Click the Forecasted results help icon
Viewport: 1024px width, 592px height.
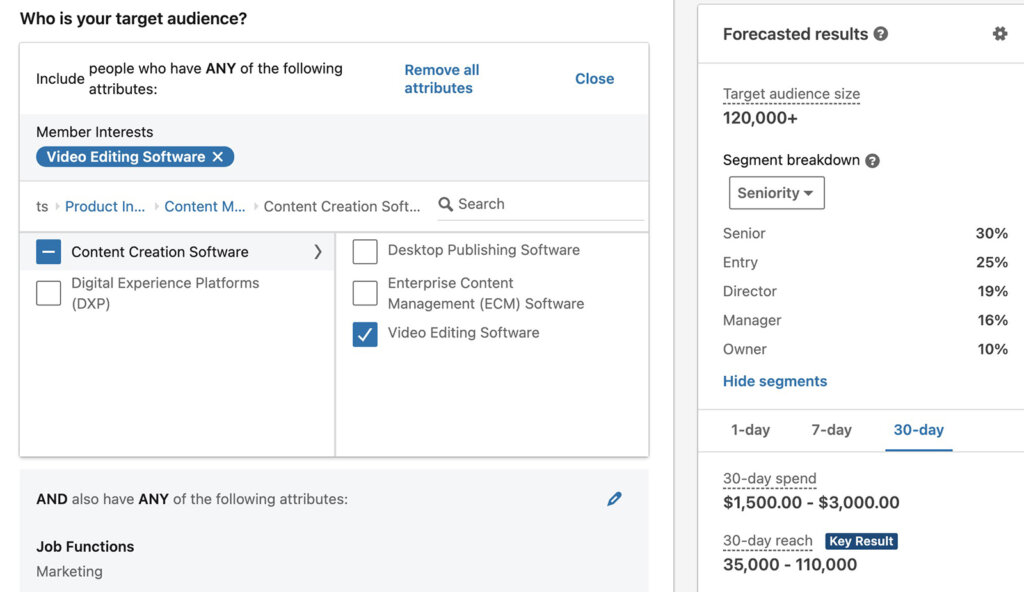click(880, 33)
